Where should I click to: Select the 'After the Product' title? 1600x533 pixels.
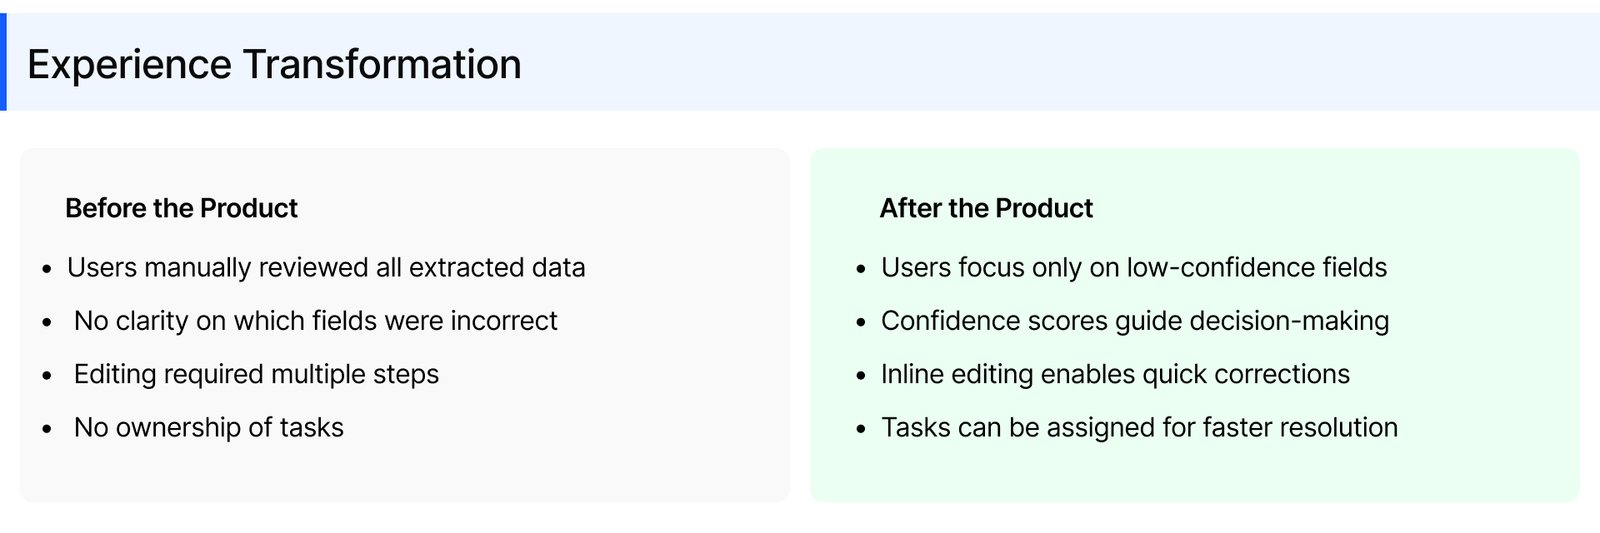tap(986, 208)
